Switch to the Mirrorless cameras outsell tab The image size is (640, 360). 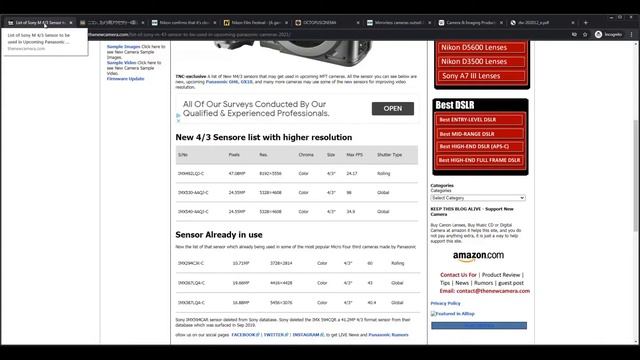click(x=398, y=23)
